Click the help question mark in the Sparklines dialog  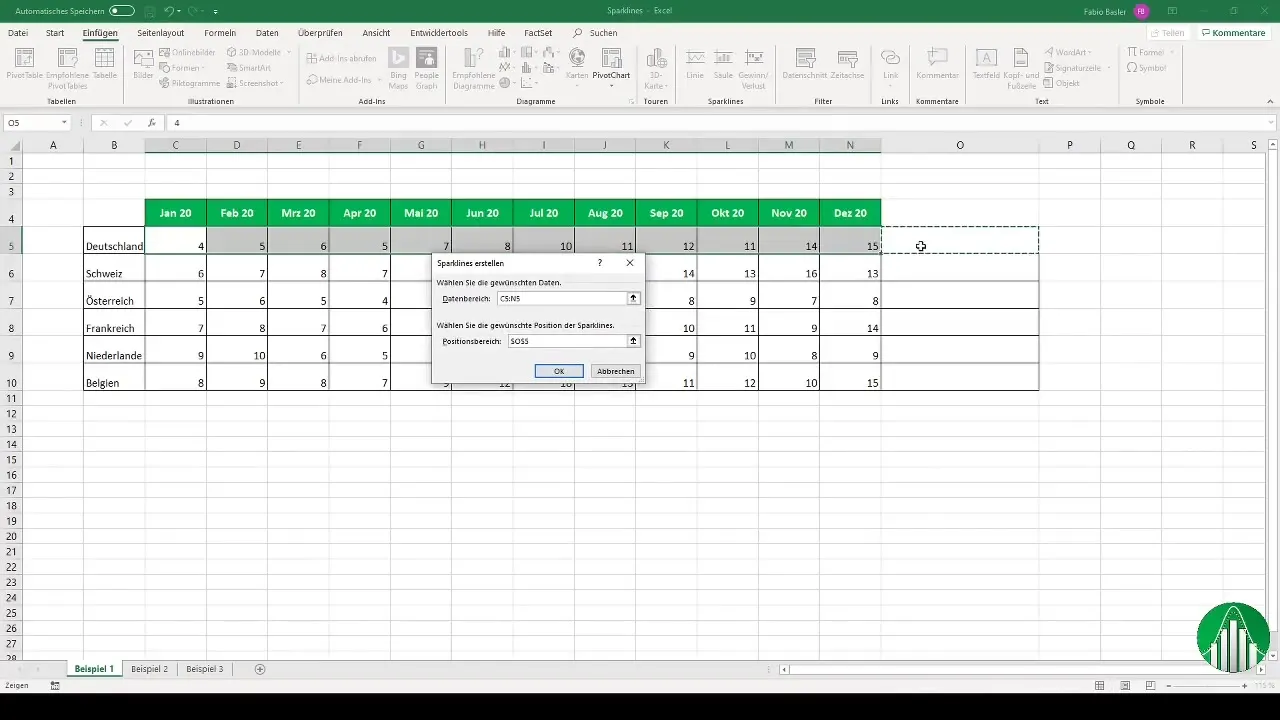tap(600, 262)
